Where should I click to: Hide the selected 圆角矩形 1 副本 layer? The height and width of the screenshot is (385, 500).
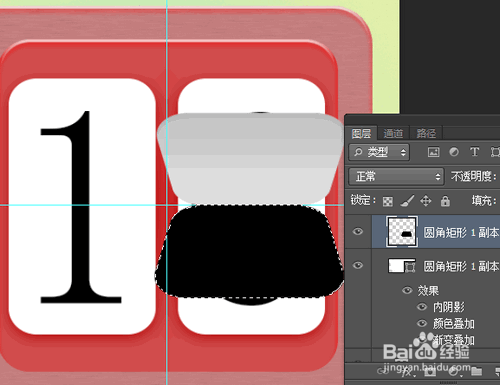tap(358, 231)
